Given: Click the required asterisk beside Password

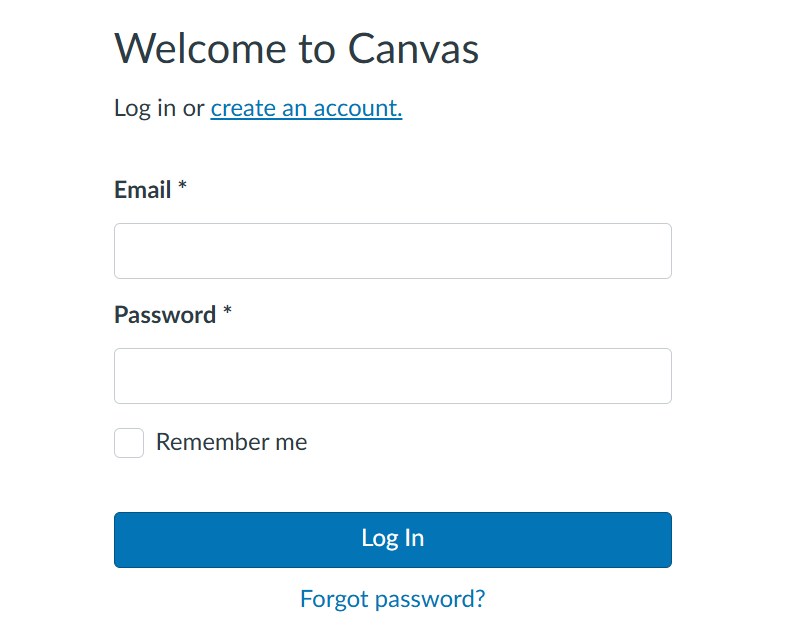Looking at the screenshot, I should tap(227, 311).
